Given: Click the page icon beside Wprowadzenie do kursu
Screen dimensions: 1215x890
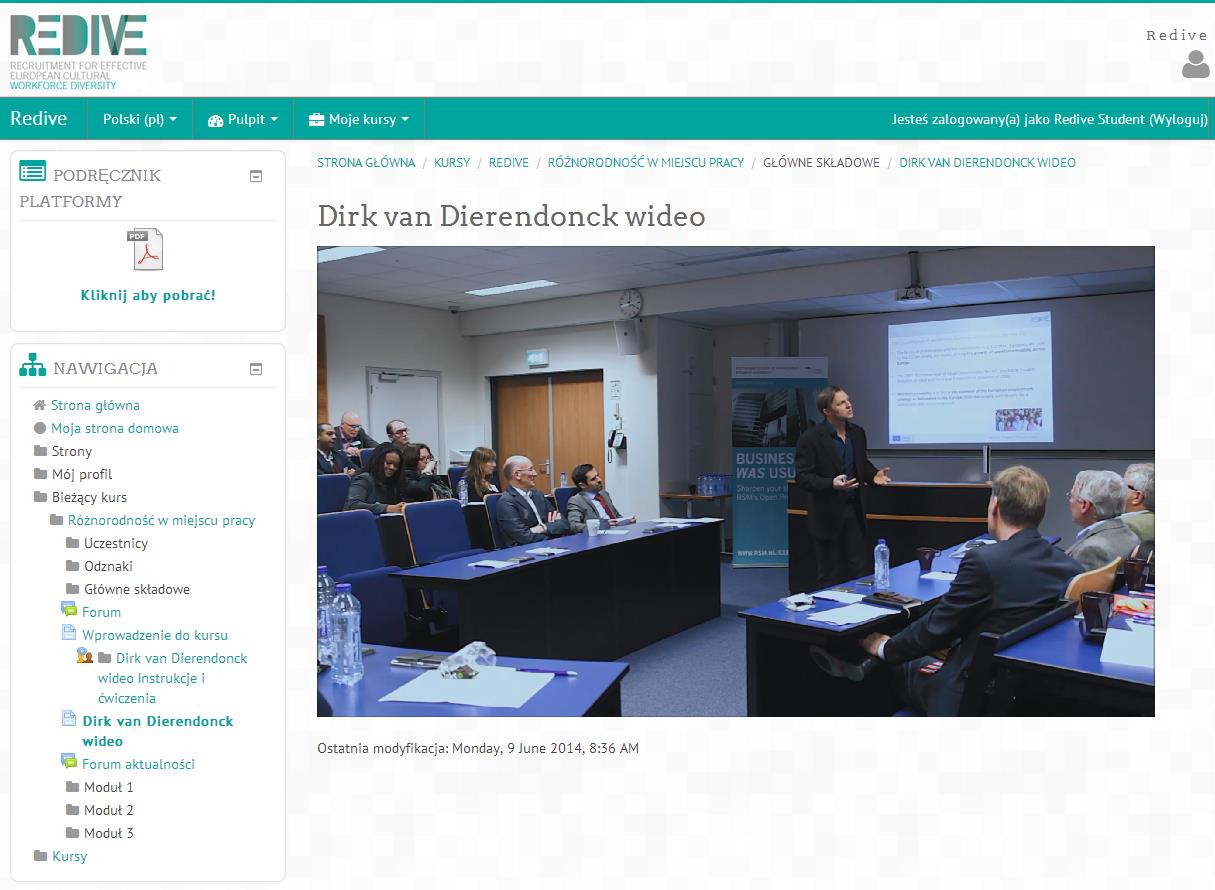Looking at the screenshot, I should [69, 634].
